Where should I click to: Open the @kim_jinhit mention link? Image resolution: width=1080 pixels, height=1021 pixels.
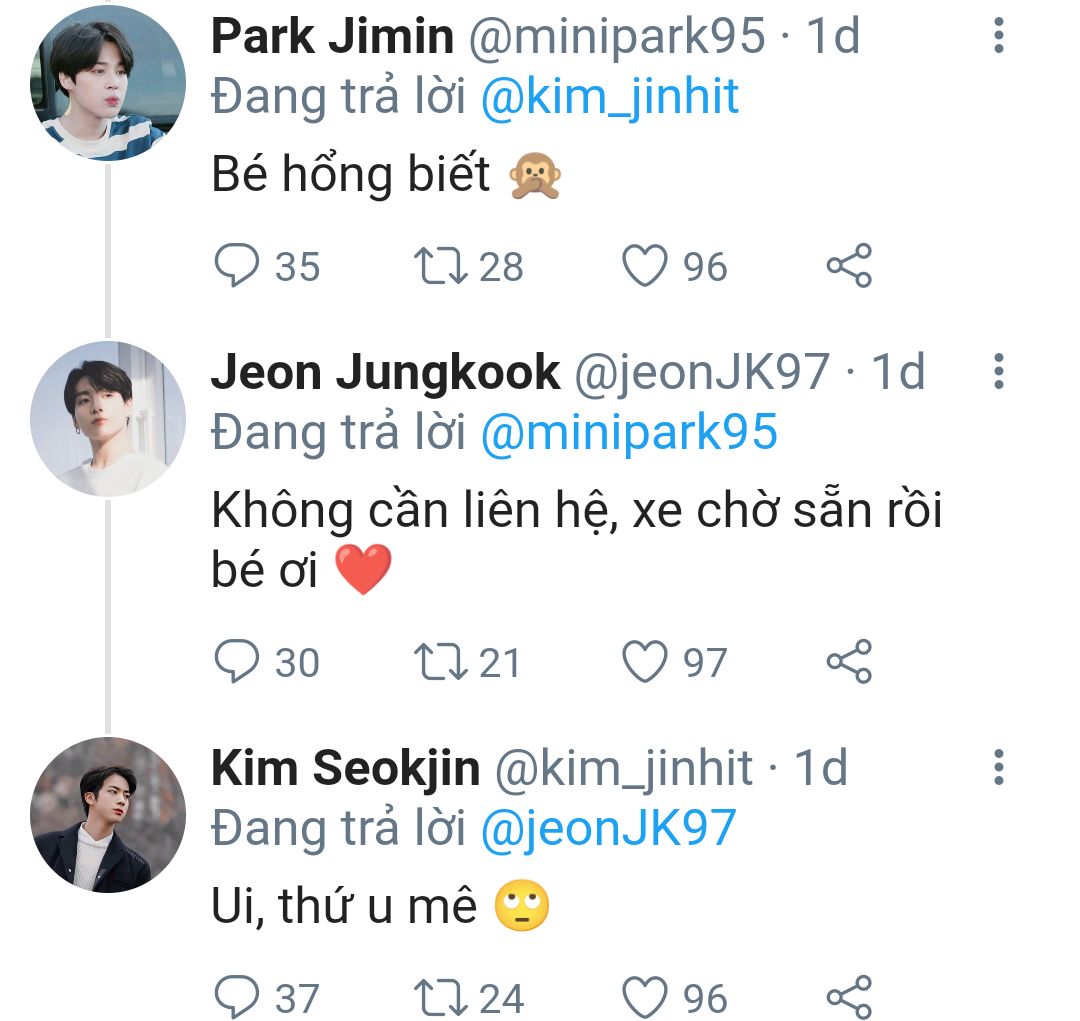tap(610, 97)
